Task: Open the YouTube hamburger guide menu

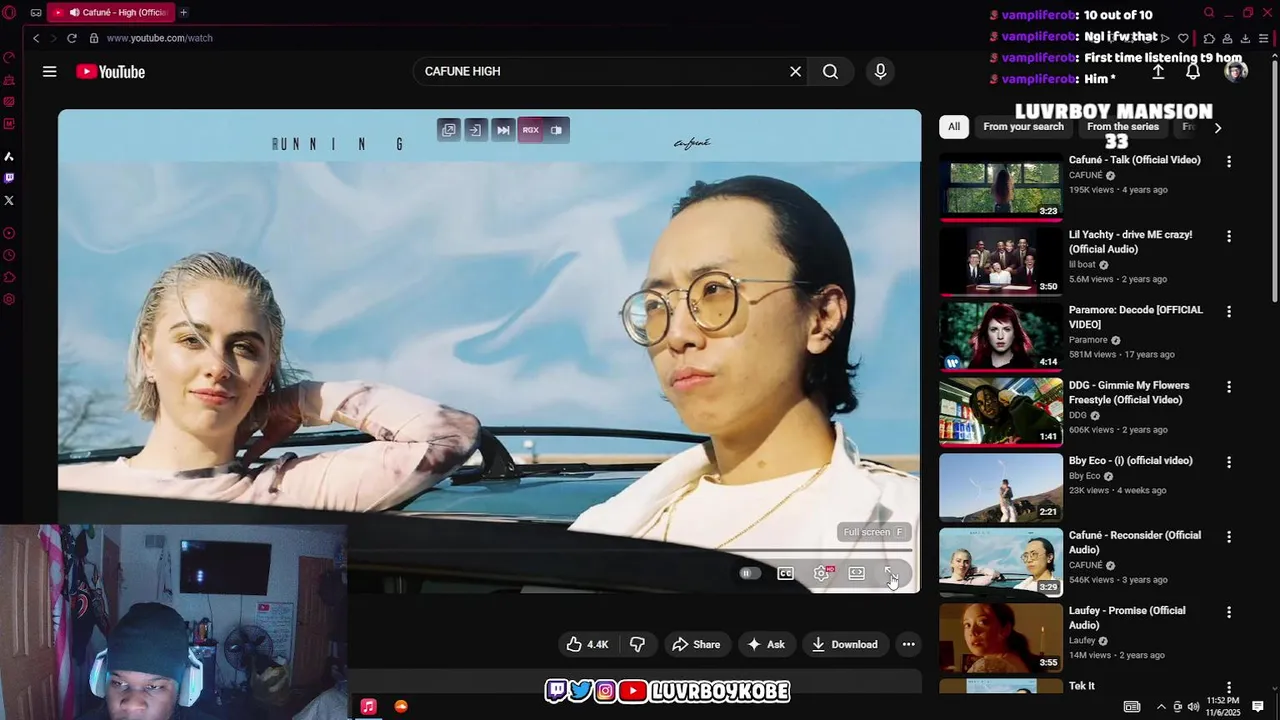Action: (x=49, y=71)
